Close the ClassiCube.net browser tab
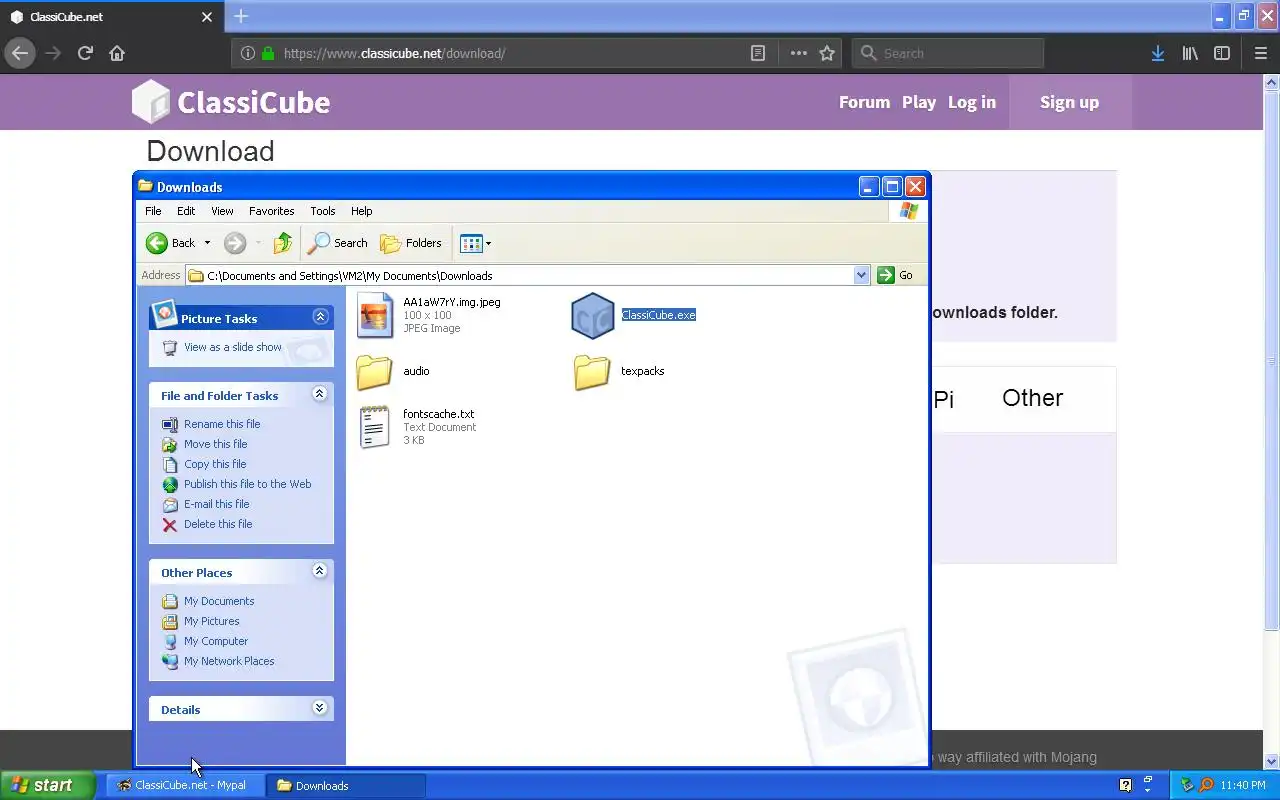 tap(207, 17)
